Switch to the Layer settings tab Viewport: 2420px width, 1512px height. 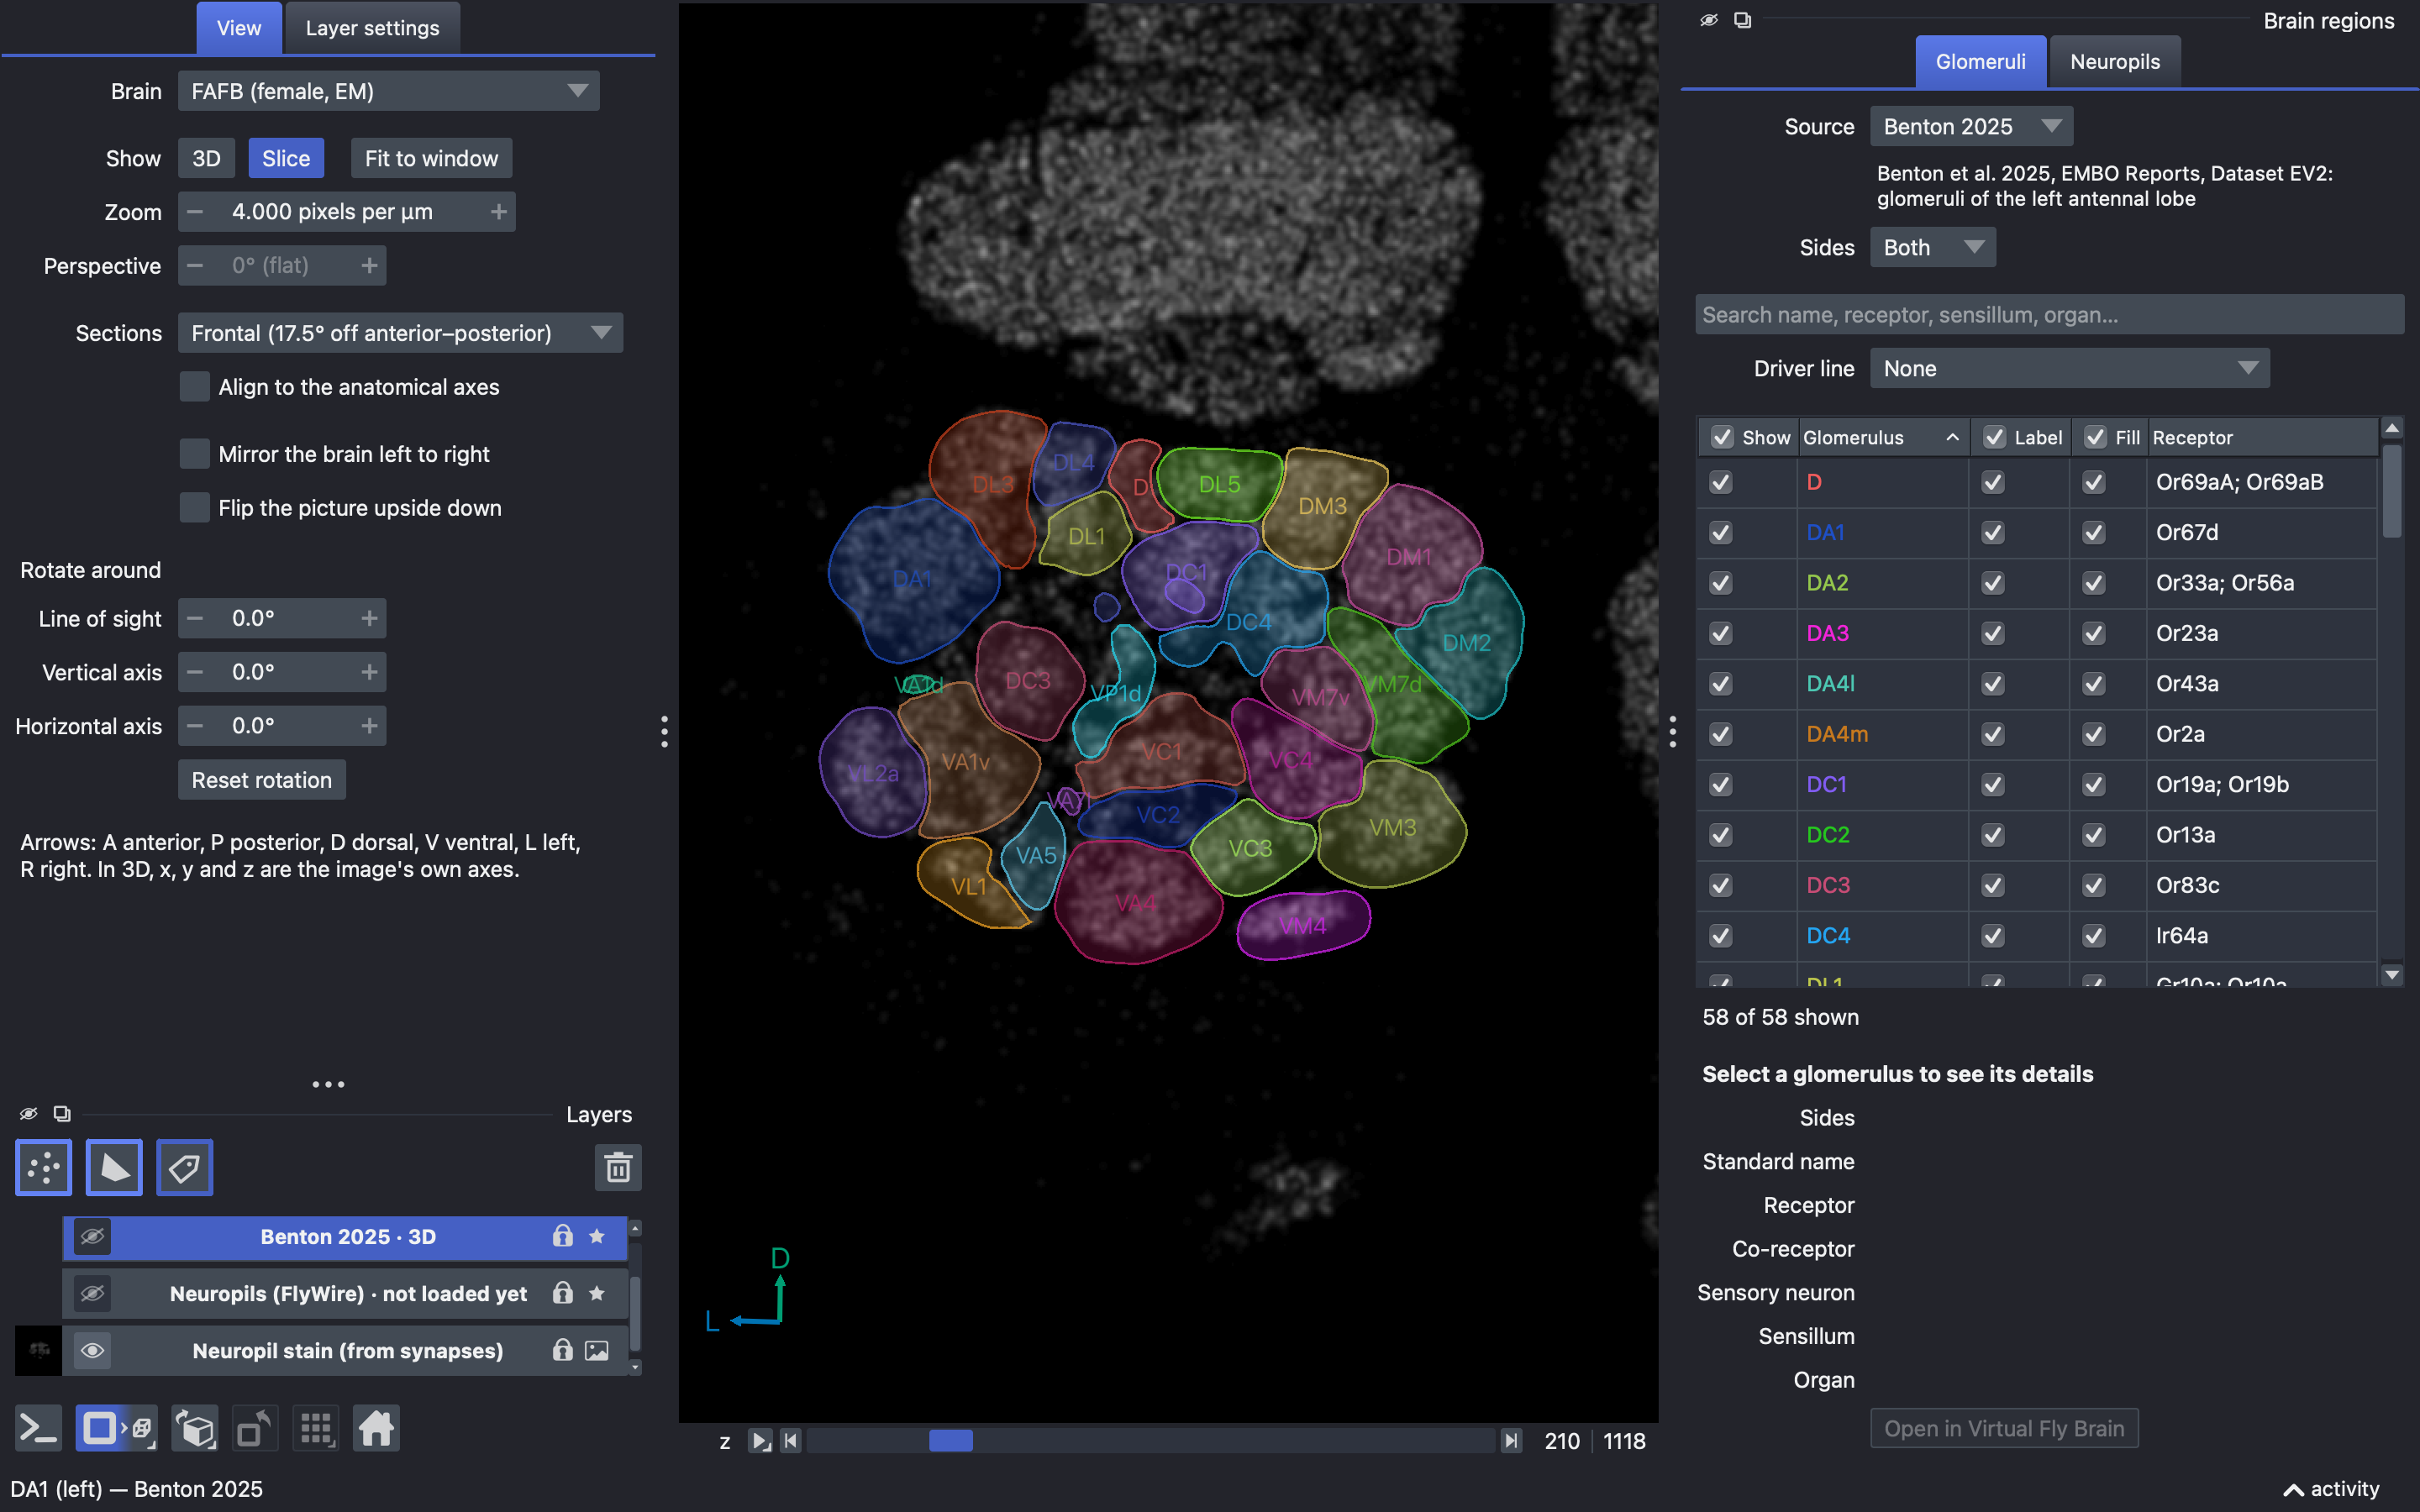point(373,28)
